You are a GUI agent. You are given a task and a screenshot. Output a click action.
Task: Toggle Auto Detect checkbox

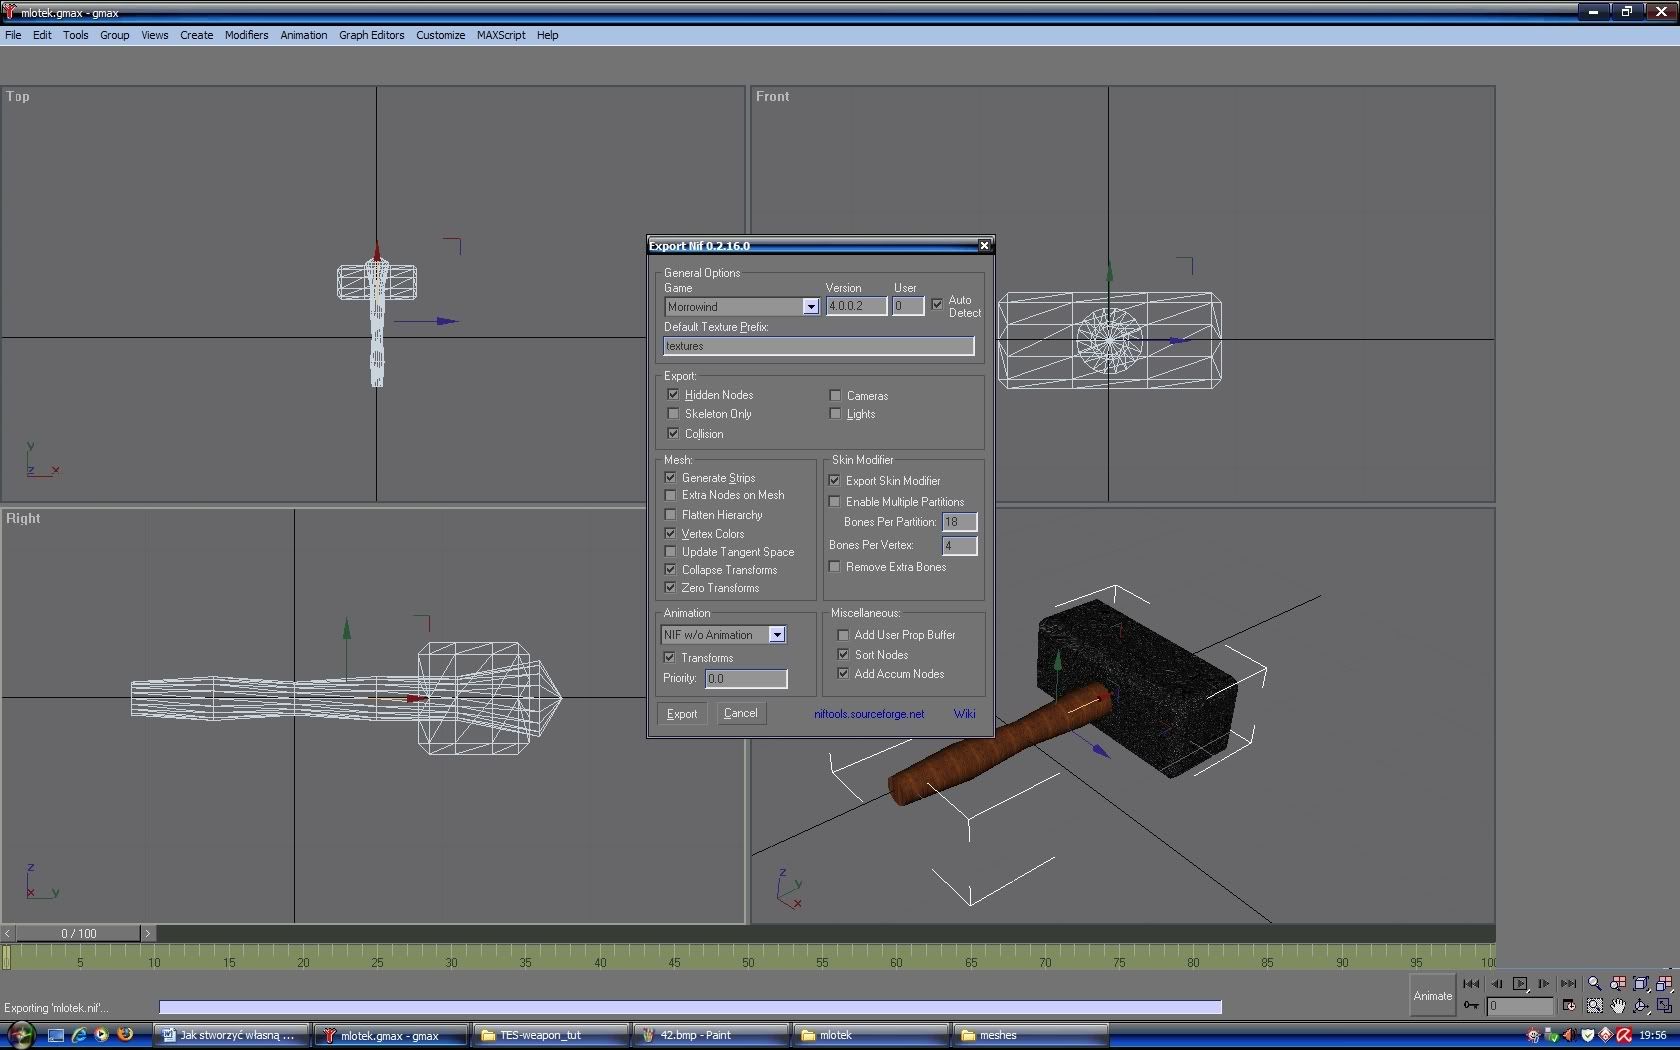937,304
